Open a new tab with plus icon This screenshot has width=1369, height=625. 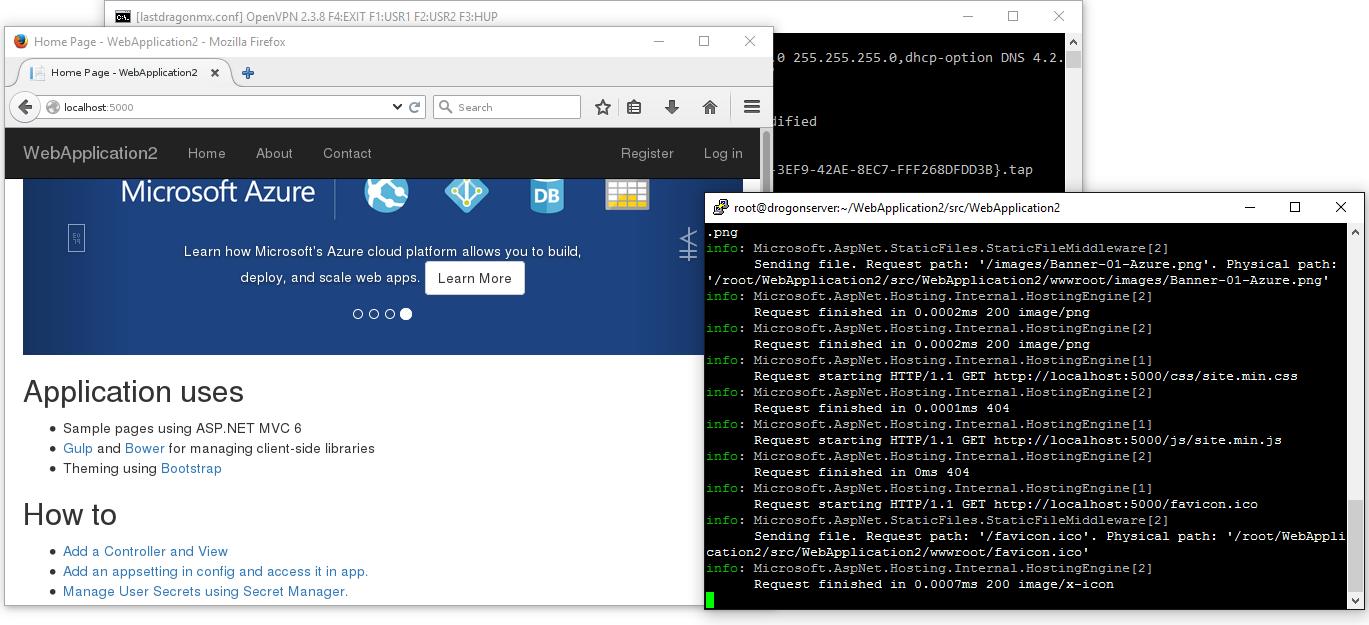248,72
